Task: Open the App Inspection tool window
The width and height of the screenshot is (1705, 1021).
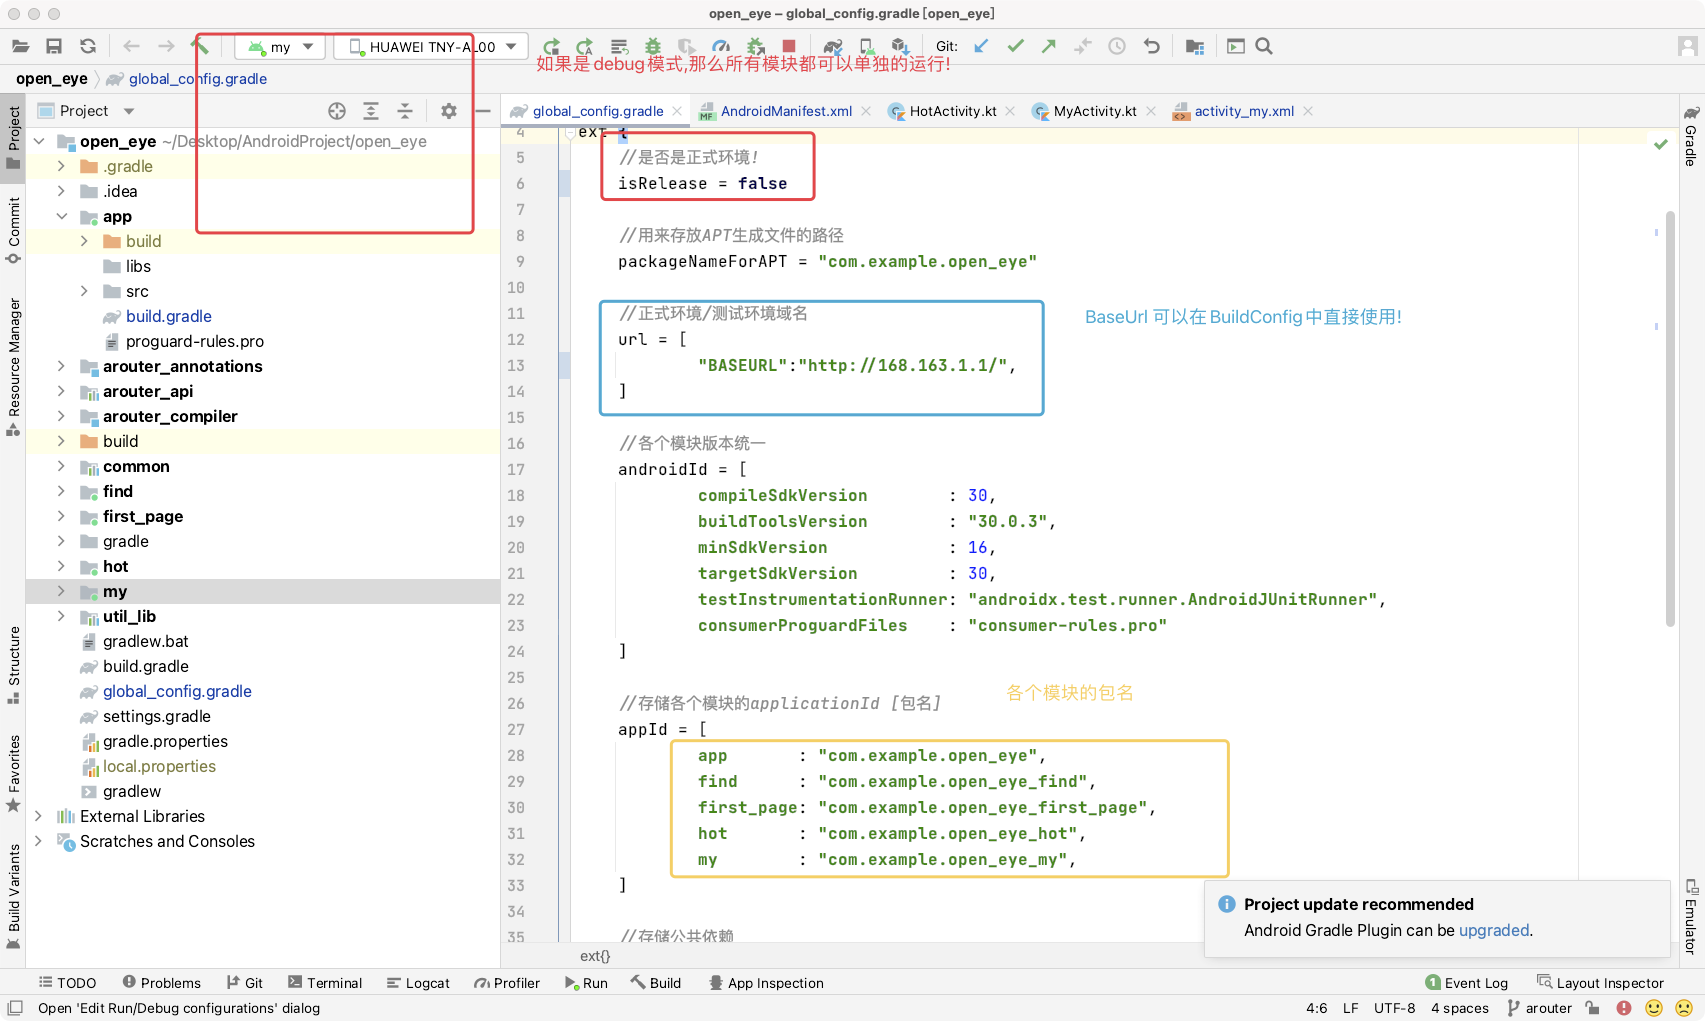Action: click(x=766, y=983)
